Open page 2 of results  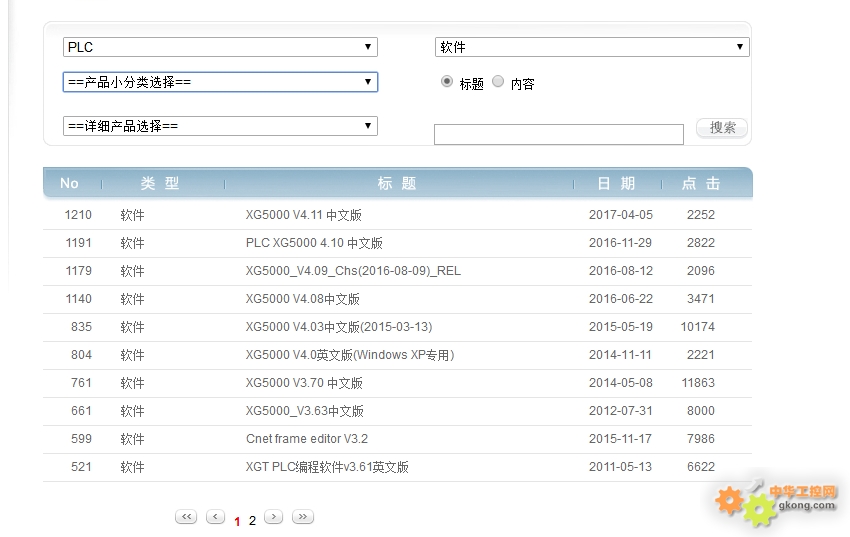pyautogui.click(x=252, y=521)
